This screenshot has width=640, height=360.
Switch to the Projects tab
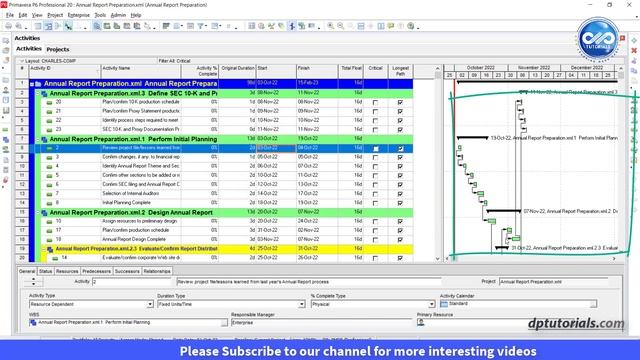click(x=58, y=49)
